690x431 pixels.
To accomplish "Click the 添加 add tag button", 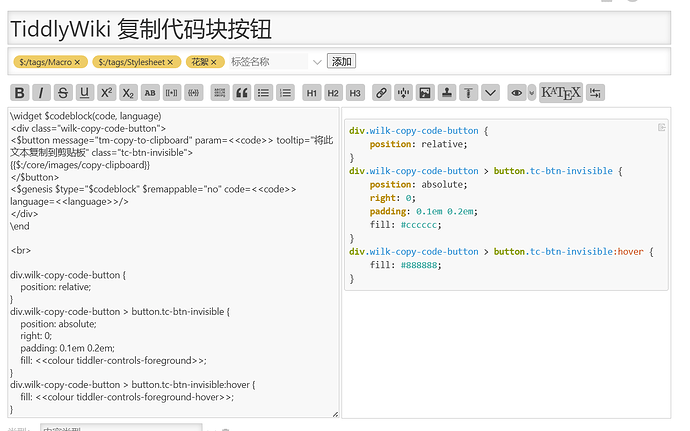I will pyautogui.click(x=341, y=61).
